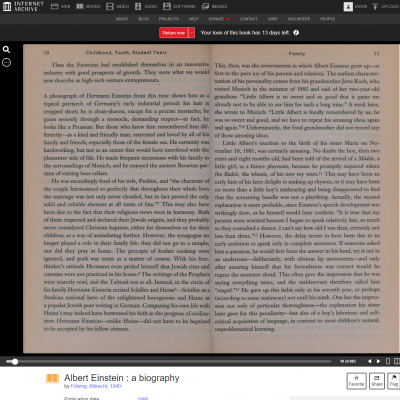Share this book

coord(377,381)
